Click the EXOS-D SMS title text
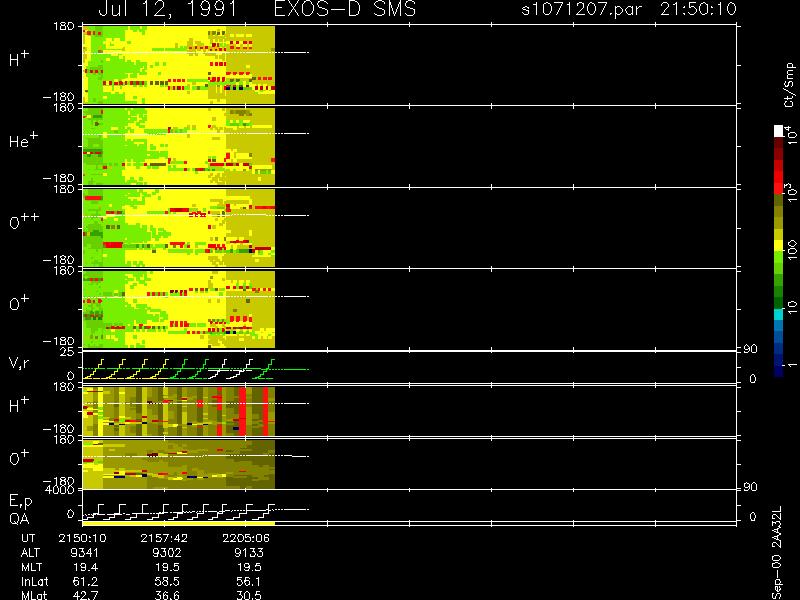 [345, 9]
